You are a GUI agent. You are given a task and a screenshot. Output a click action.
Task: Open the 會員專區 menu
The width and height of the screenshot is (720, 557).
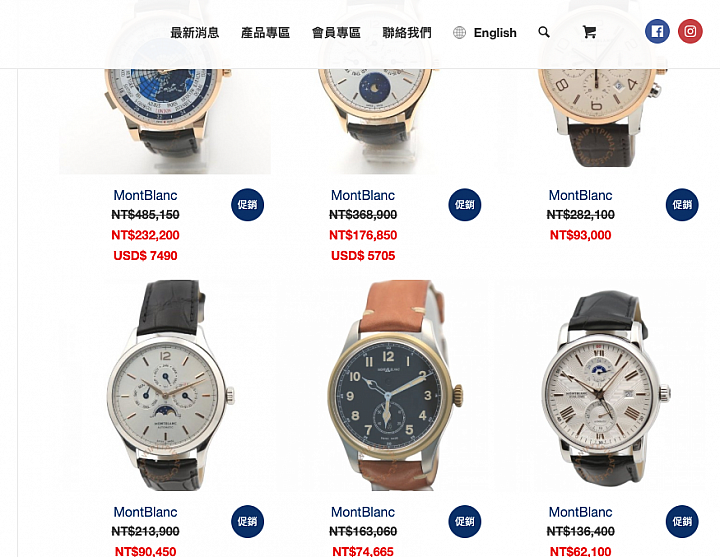click(336, 33)
